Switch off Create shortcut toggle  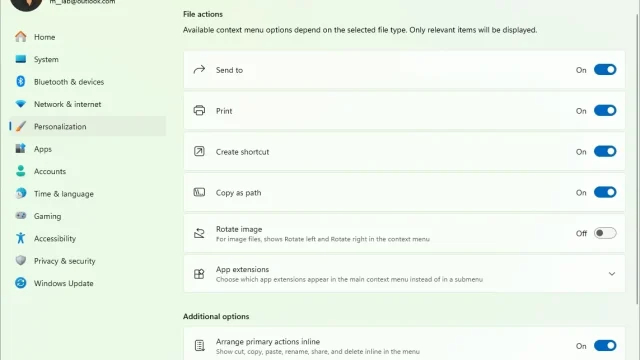(x=605, y=151)
